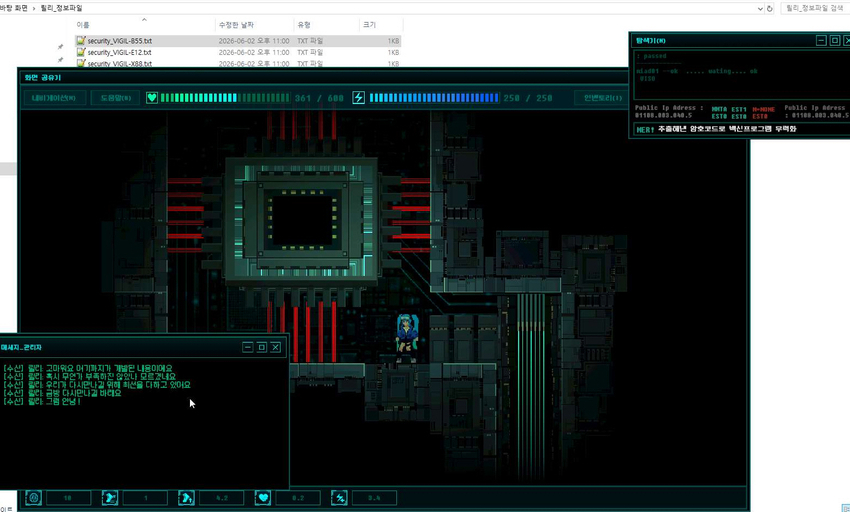Sort files by 수정한 날짜 column

point(236,25)
